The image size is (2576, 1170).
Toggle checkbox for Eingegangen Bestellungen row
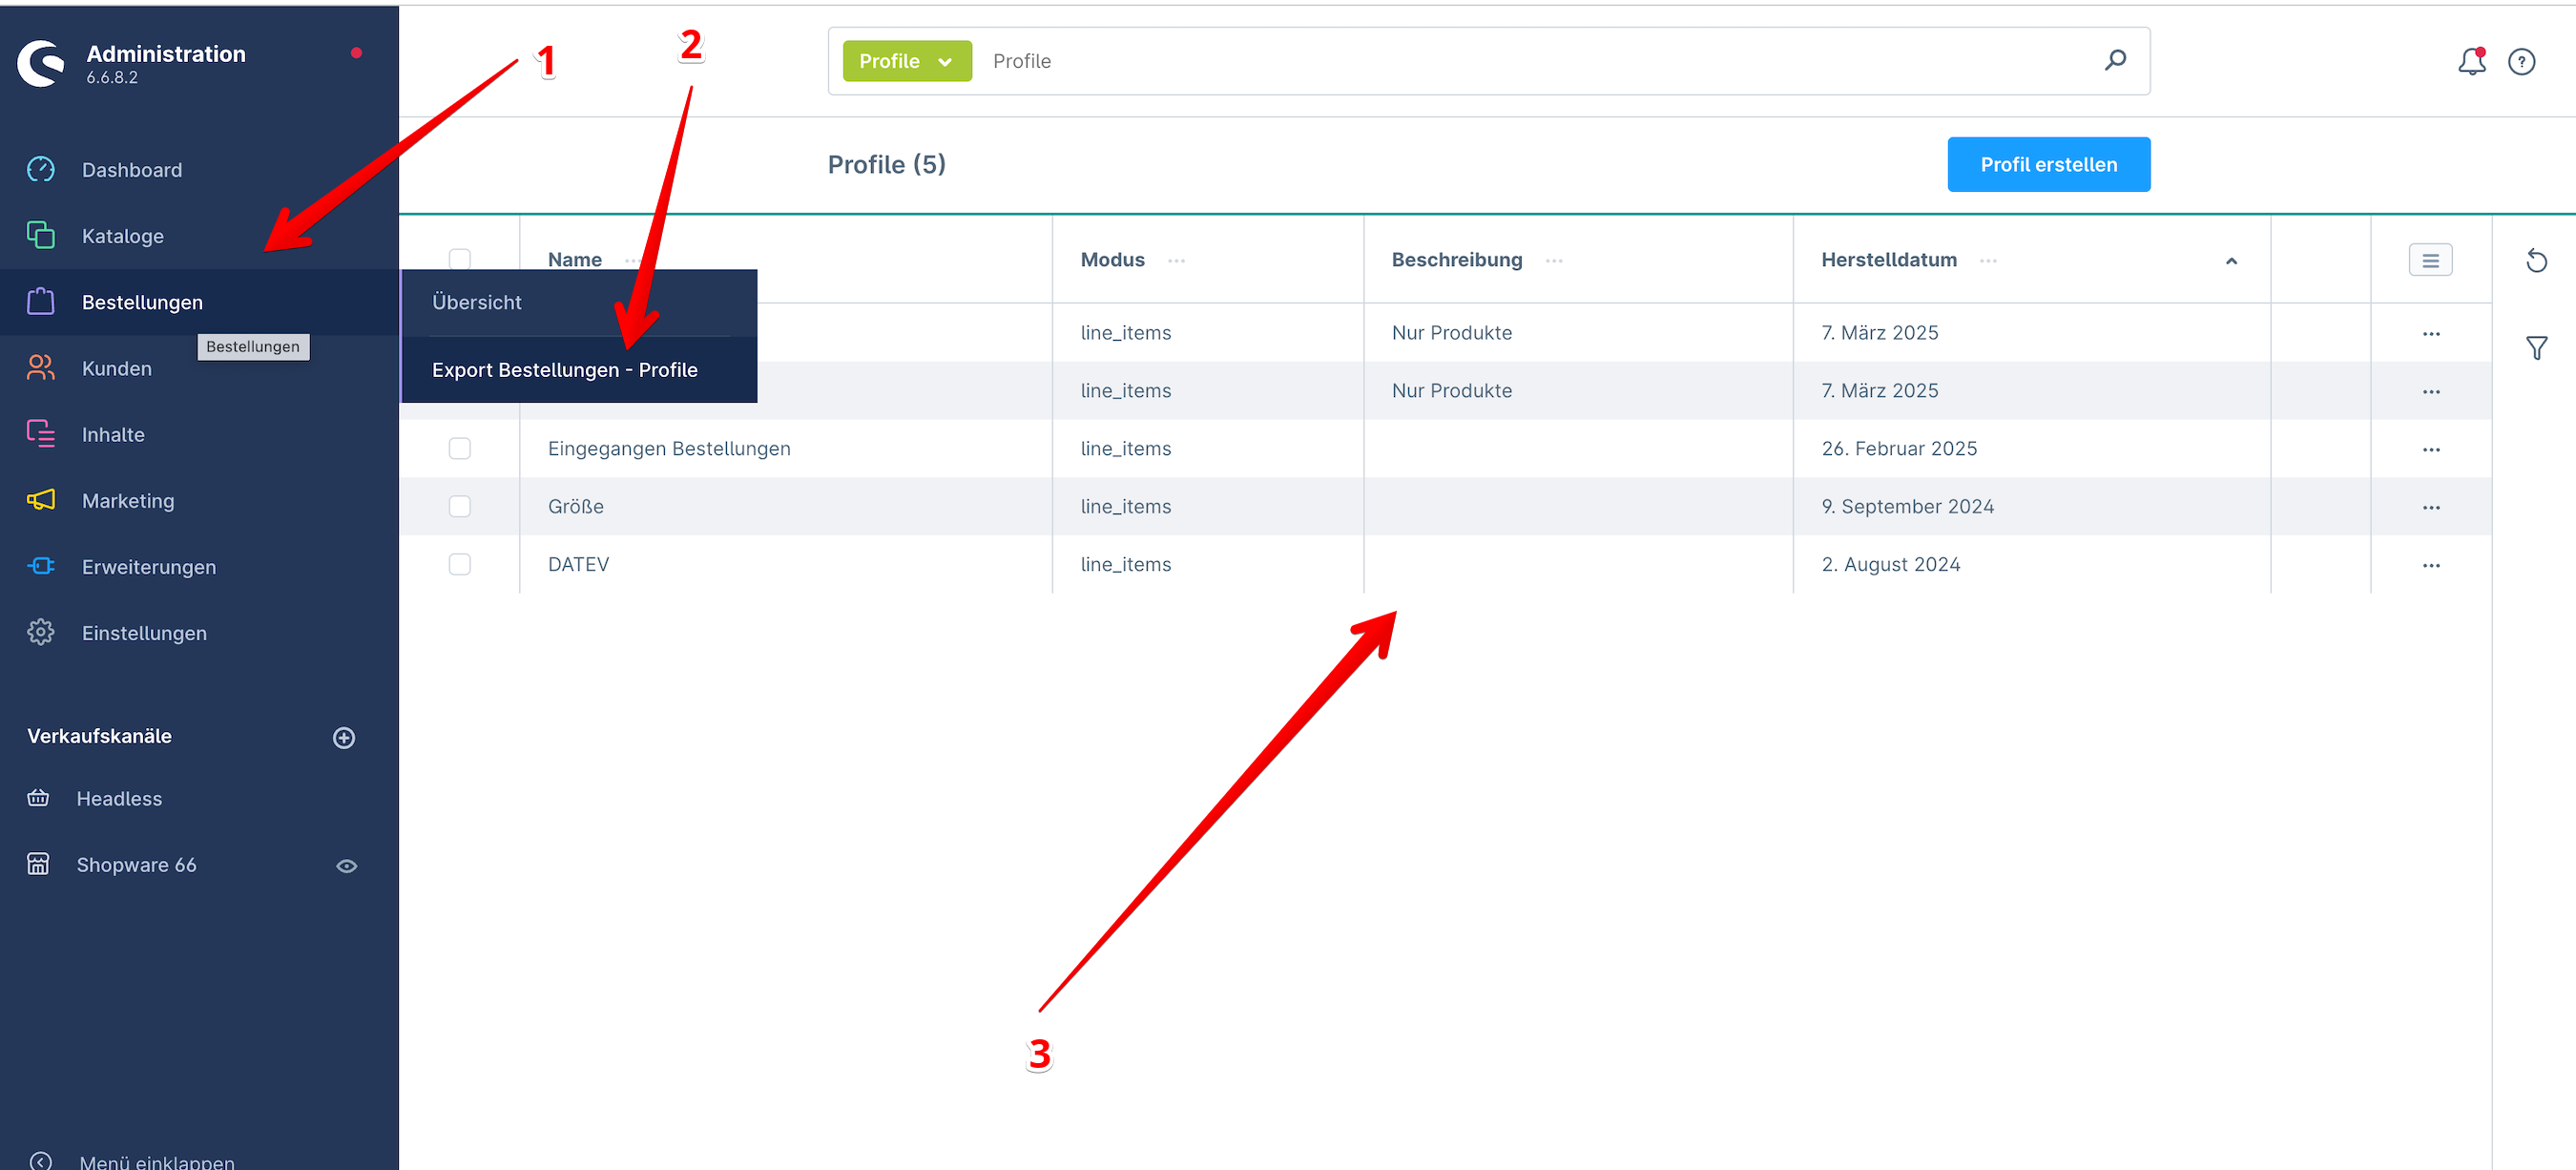click(x=462, y=447)
